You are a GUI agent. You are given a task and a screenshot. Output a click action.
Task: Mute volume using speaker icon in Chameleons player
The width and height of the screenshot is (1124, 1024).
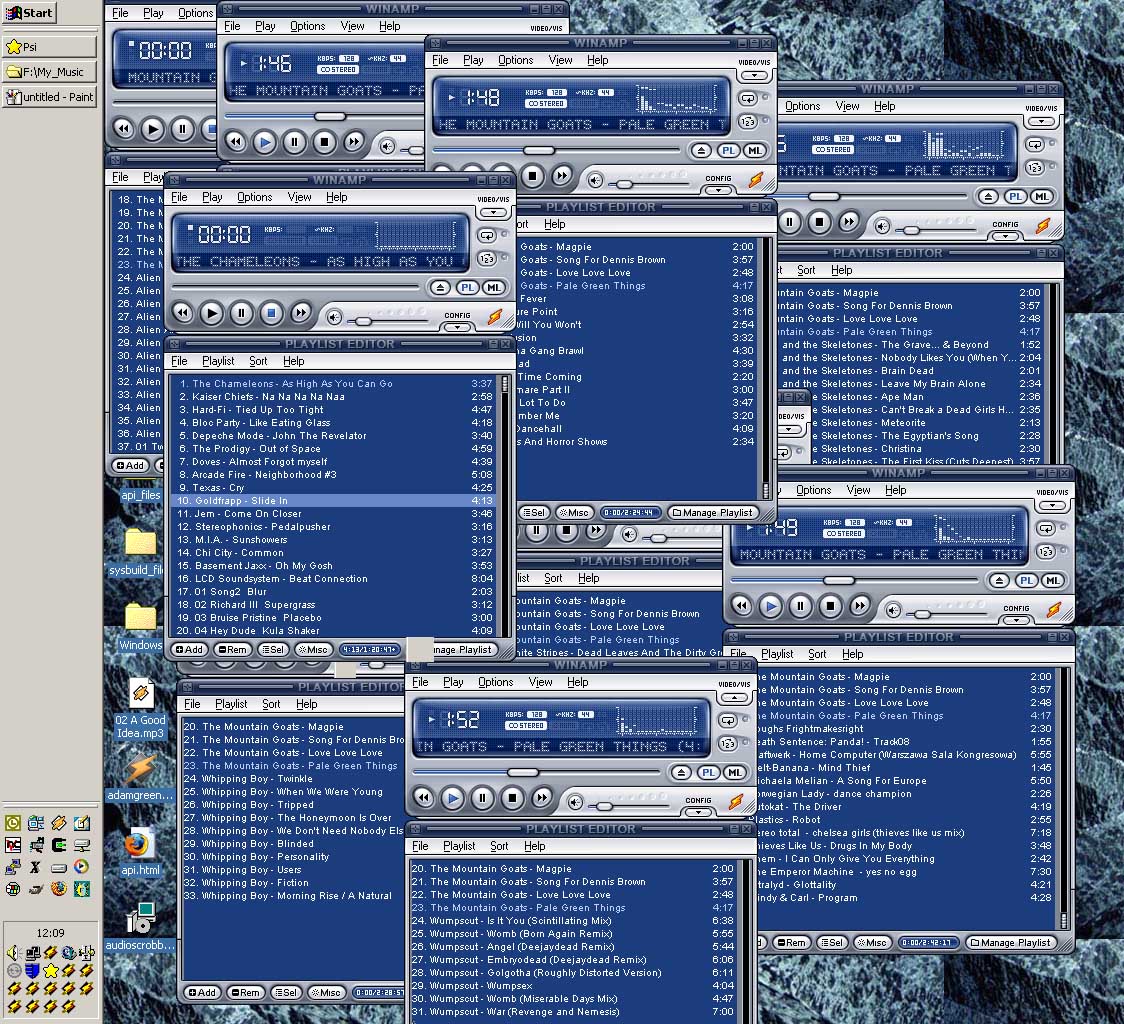[x=335, y=316]
